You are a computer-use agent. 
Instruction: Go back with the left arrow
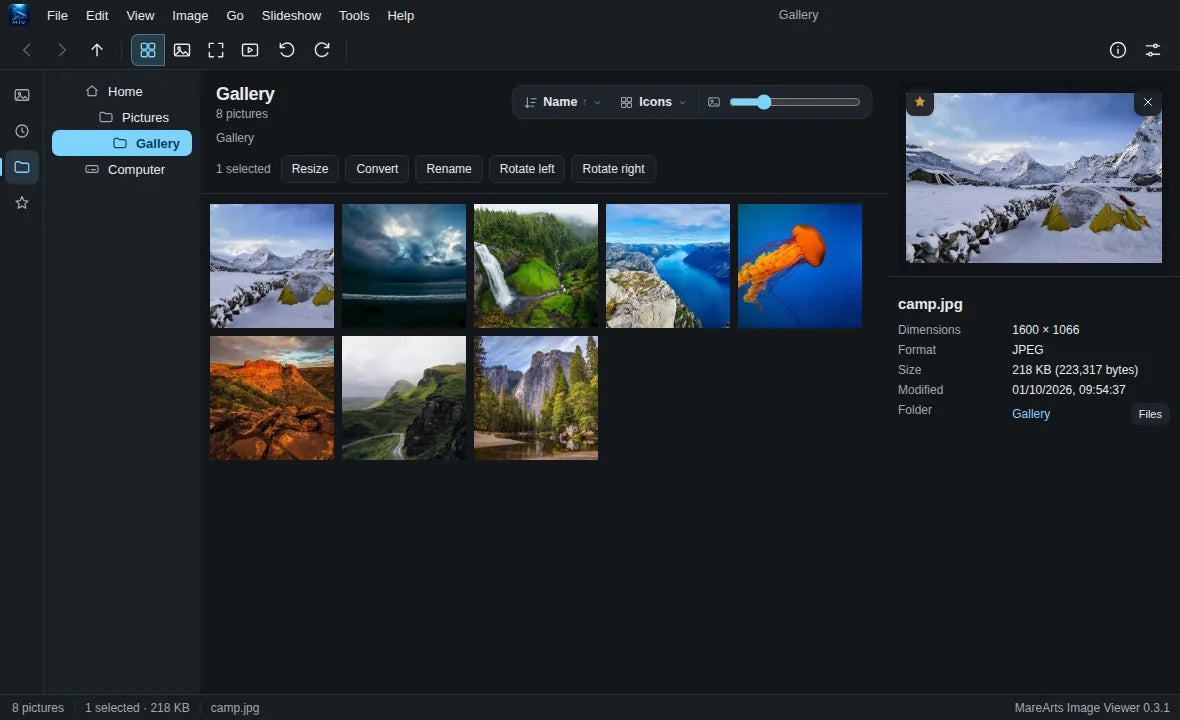click(x=26, y=50)
